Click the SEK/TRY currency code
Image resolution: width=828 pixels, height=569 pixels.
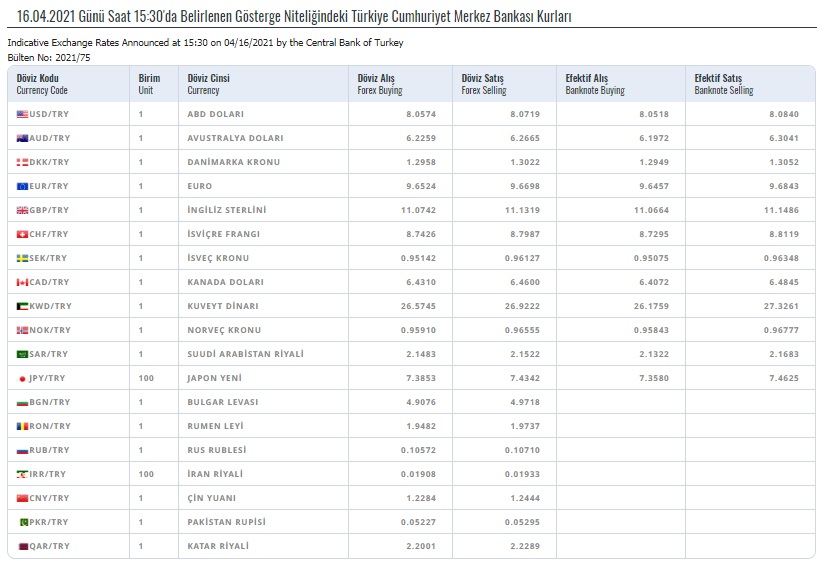[48, 258]
